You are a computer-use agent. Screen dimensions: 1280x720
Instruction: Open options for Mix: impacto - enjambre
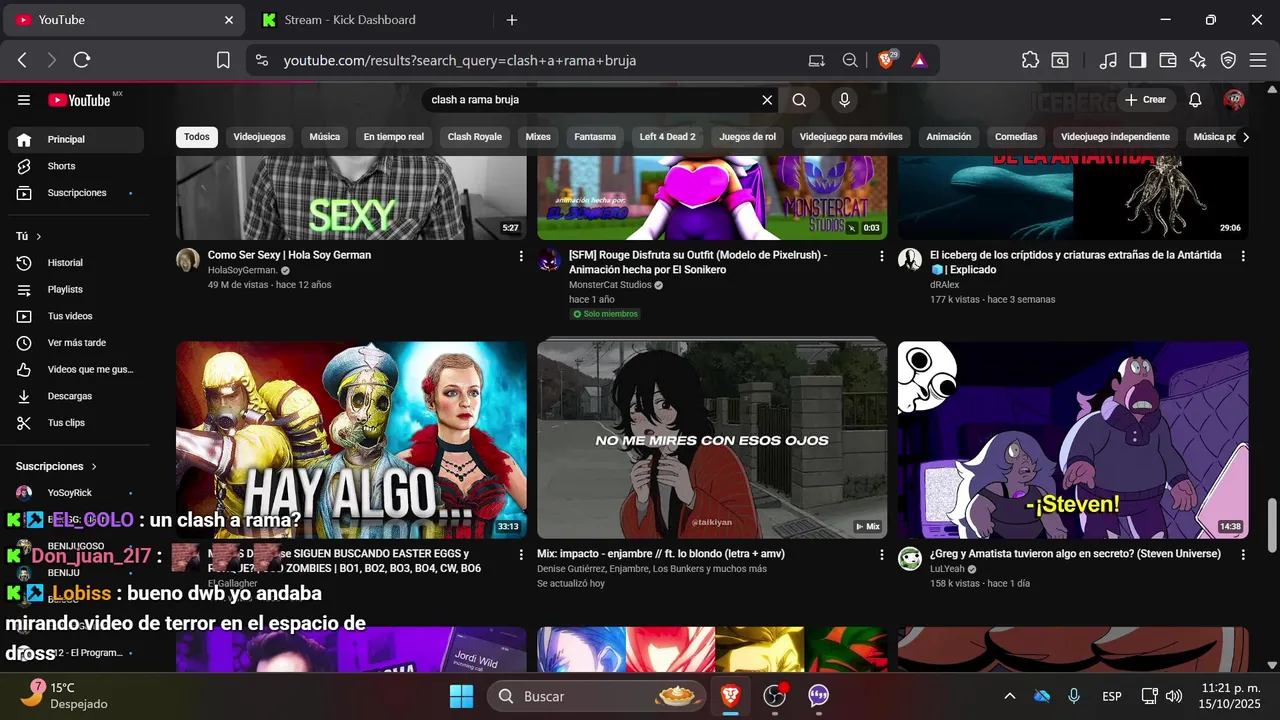(x=882, y=554)
